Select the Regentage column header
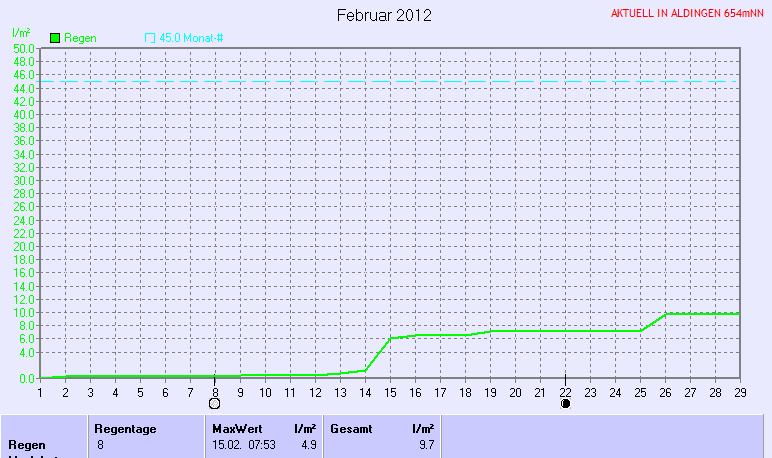The width and height of the screenshot is (772, 458). [x=127, y=428]
